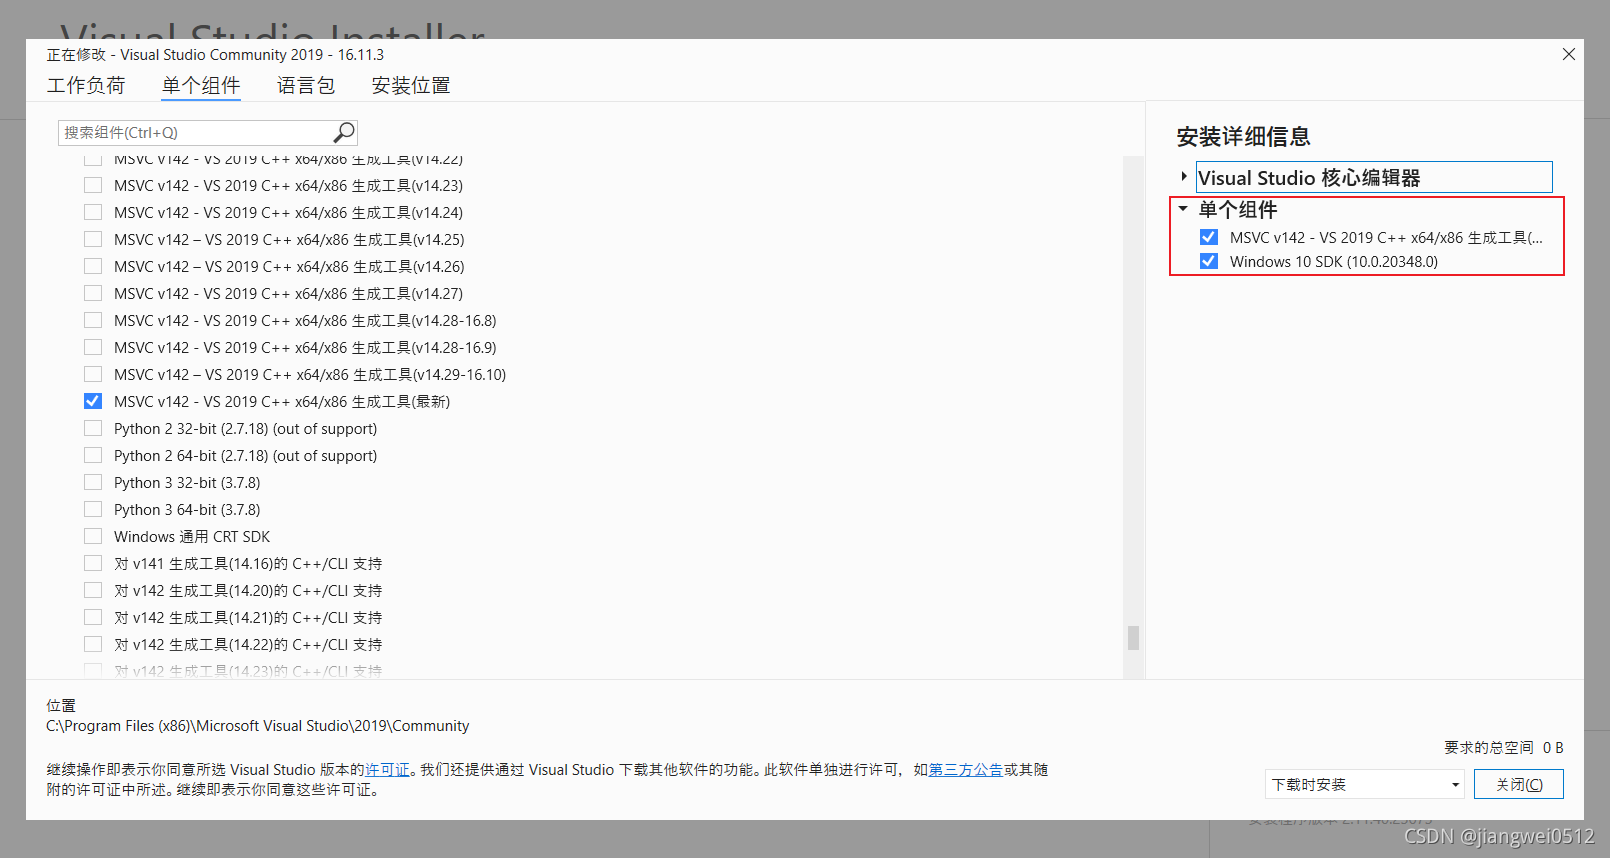Open the 语言包 tab

[306, 86]
